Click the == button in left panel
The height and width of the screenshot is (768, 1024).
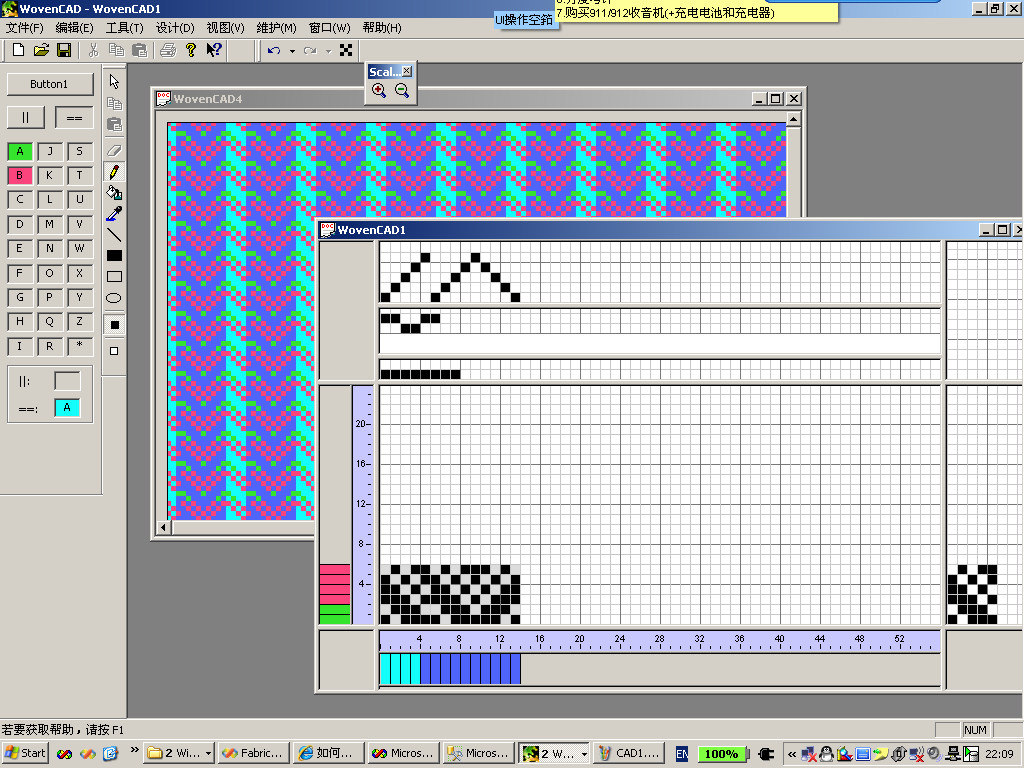(74, 117)
